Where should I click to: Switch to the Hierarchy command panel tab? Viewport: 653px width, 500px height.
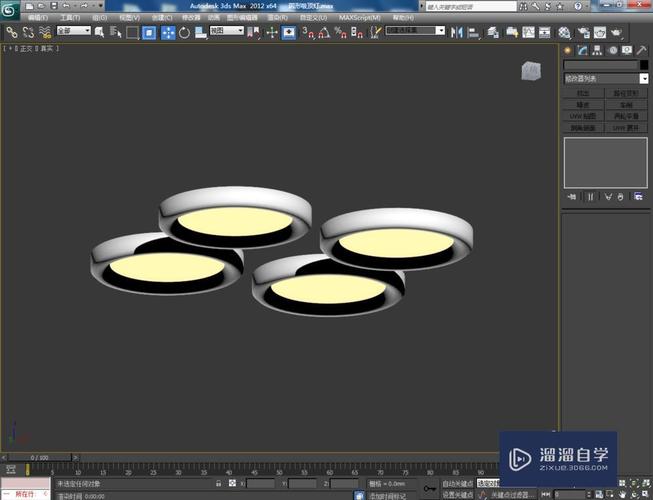click(x=597, y=50)
